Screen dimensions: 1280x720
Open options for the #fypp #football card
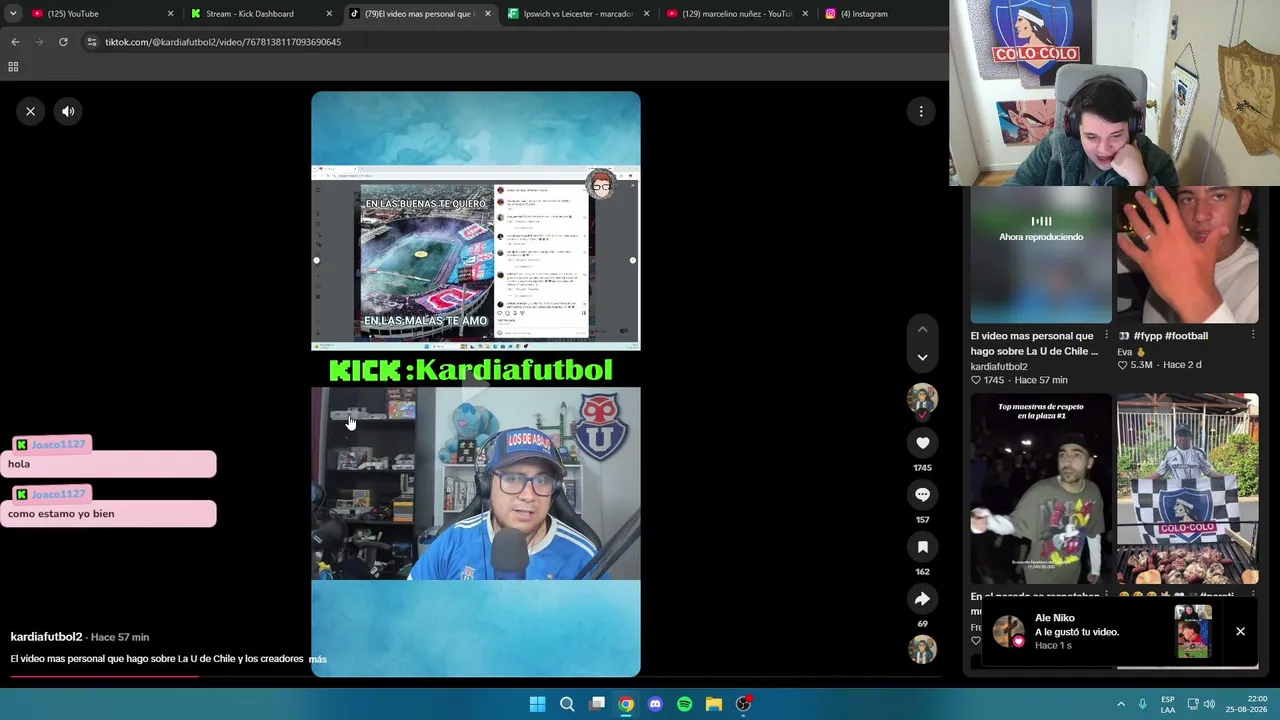tap(1253, 336)
